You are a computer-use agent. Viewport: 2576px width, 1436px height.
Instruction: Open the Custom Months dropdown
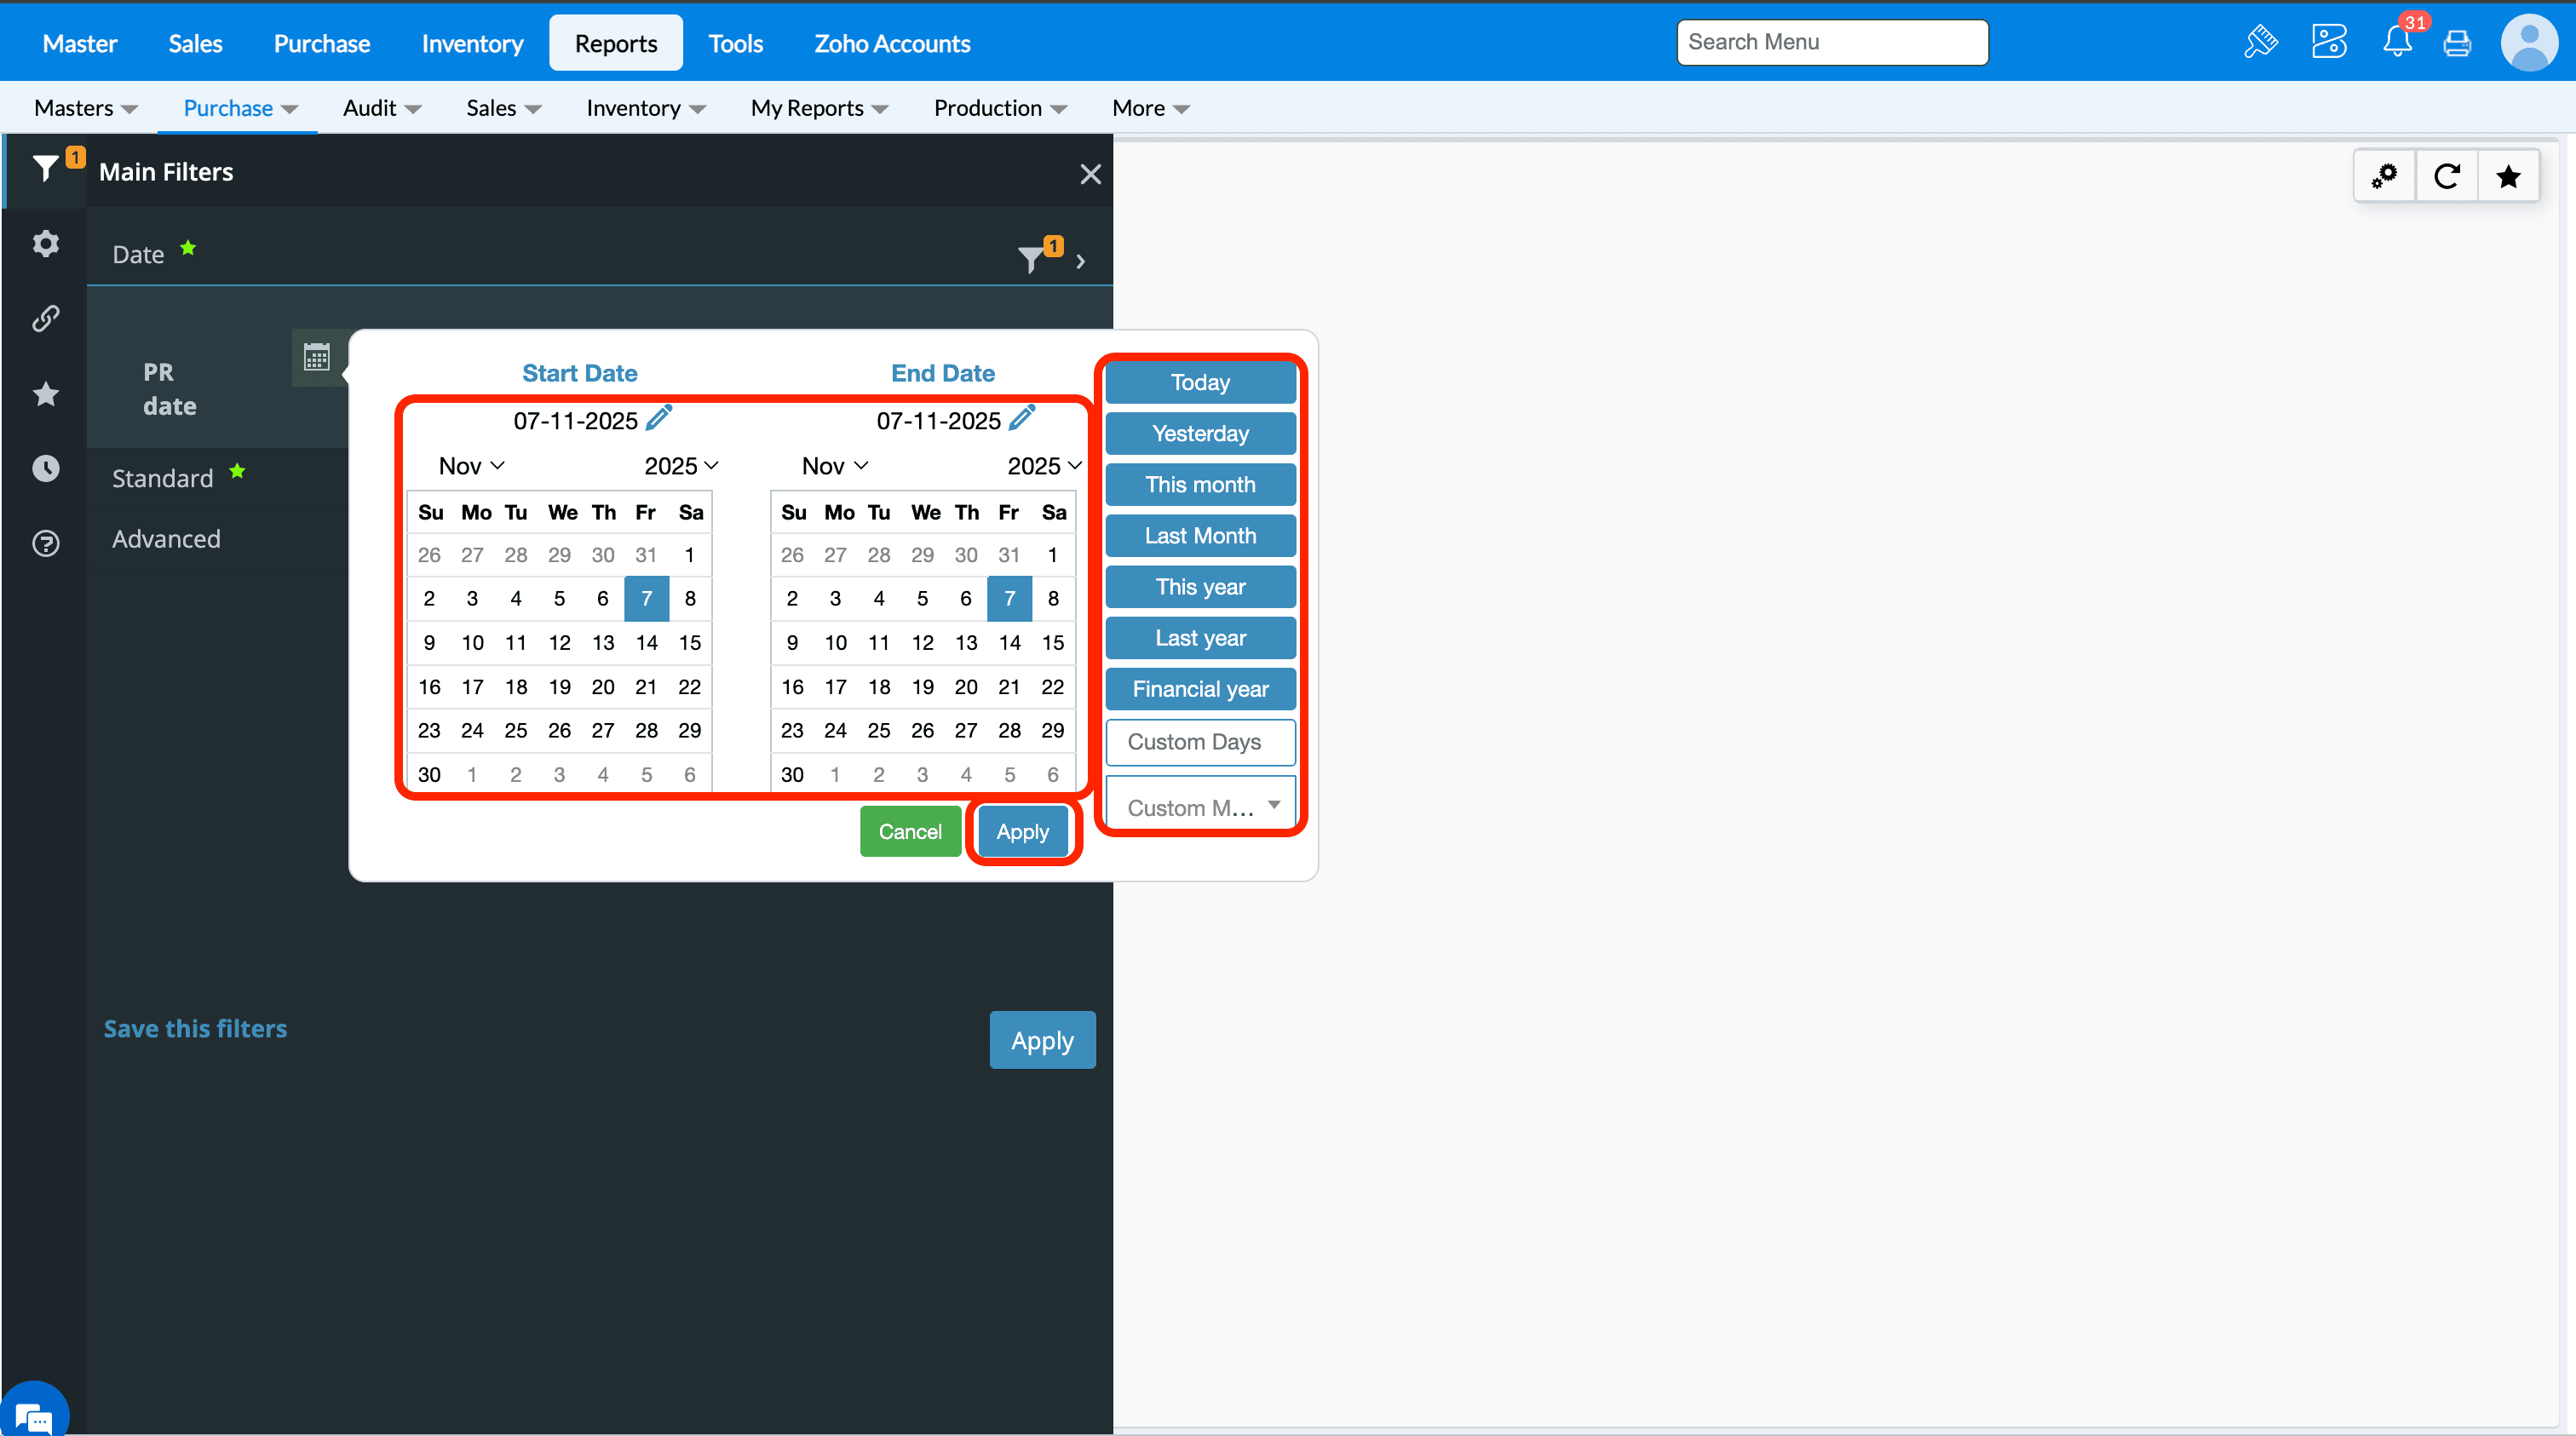click(1200, 806)
